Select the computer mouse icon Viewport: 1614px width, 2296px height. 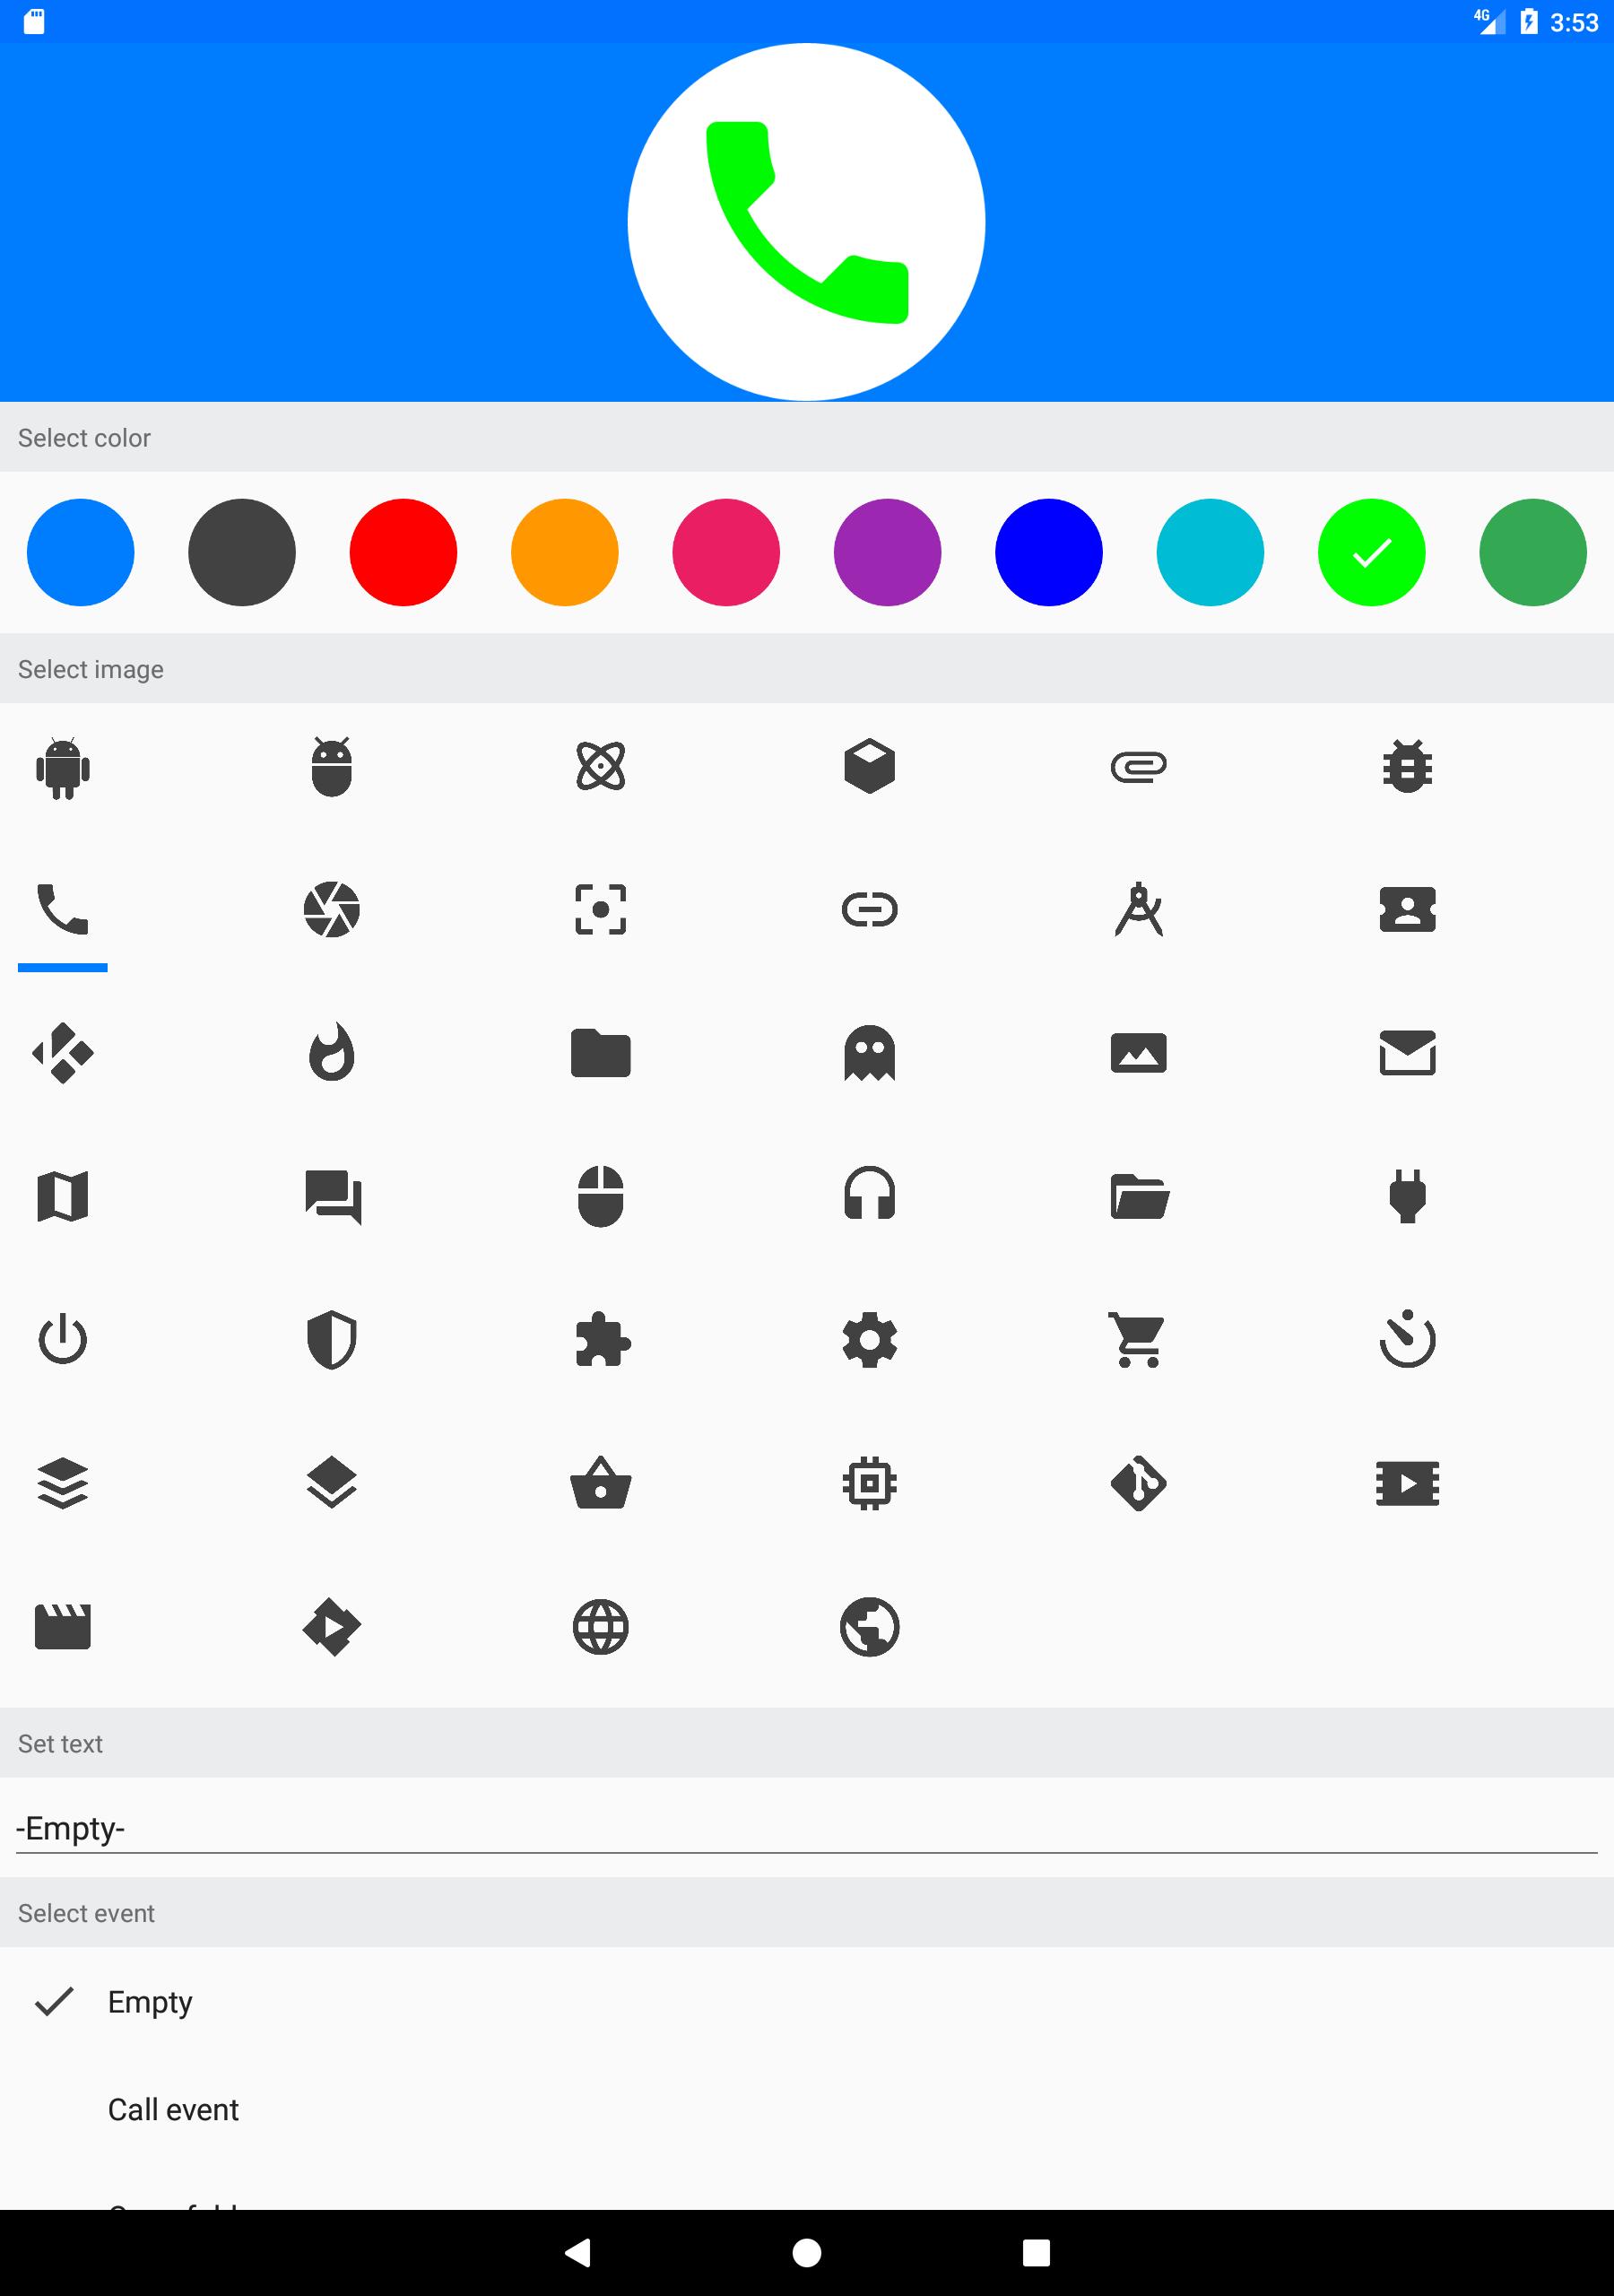point(601,1196)
